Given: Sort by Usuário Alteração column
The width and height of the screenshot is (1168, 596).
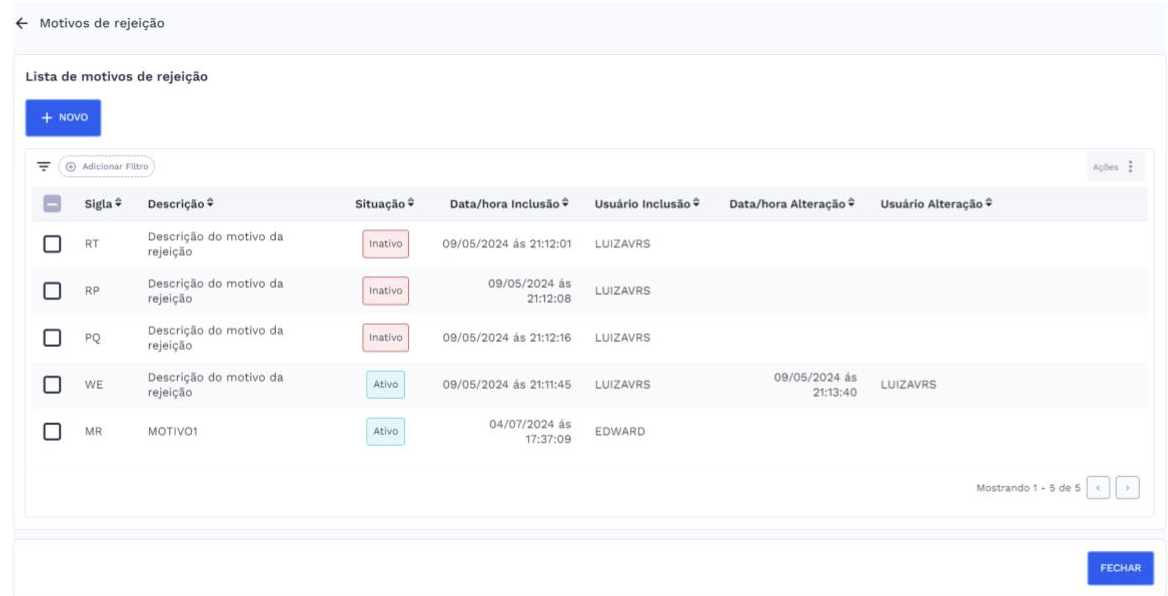Looking at the screenshot, I should (x=988, y=205).
